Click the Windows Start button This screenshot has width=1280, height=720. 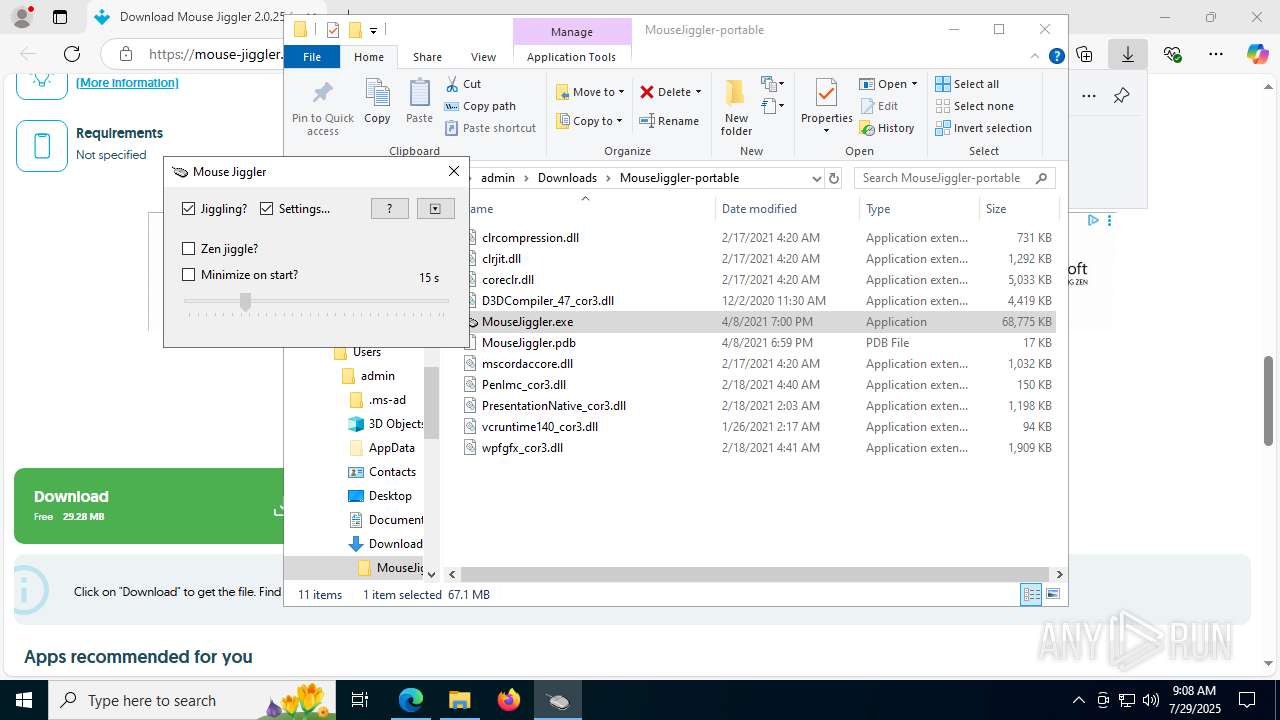[24, 700]
